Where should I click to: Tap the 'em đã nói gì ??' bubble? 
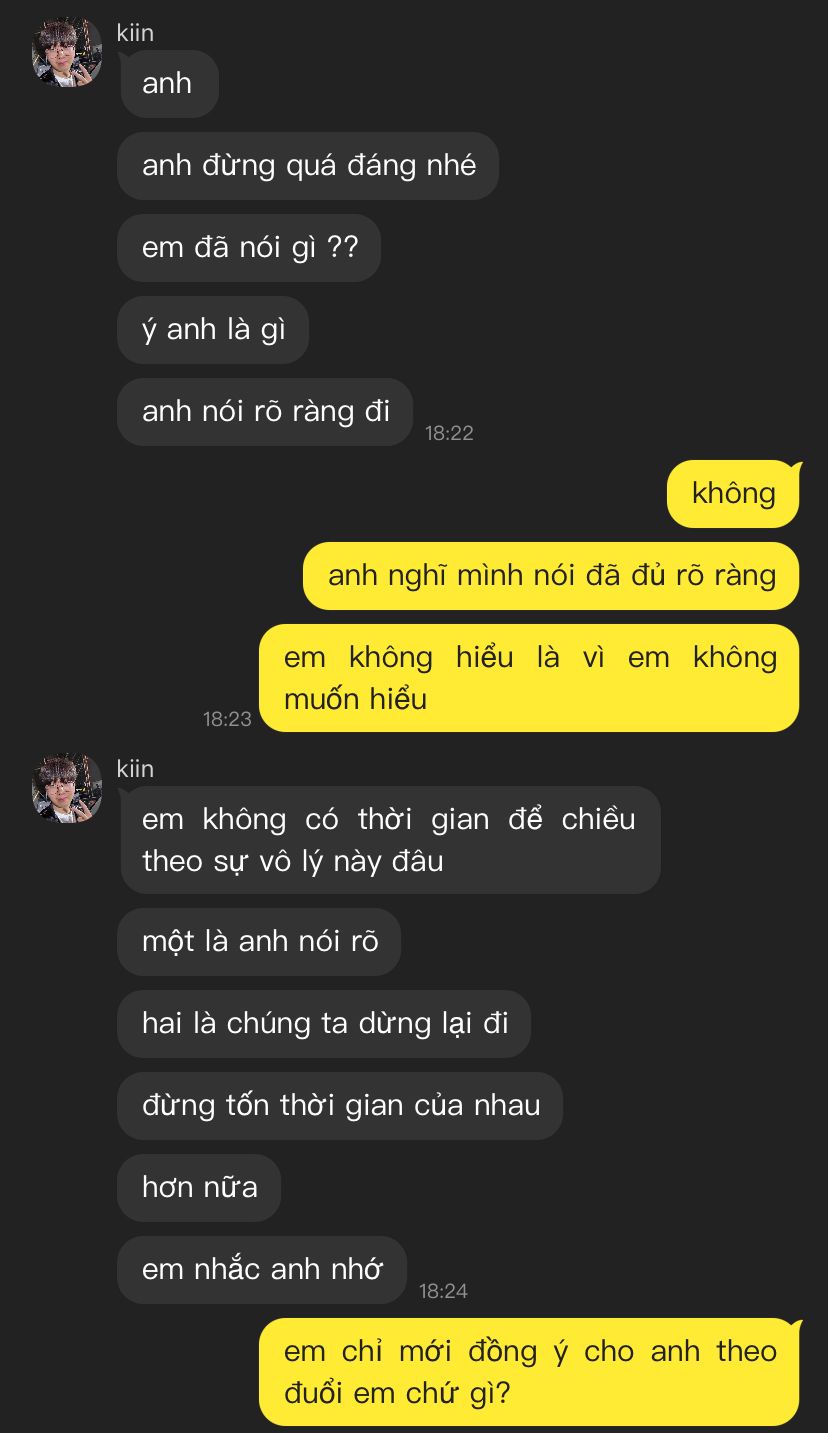pos(249,248)
